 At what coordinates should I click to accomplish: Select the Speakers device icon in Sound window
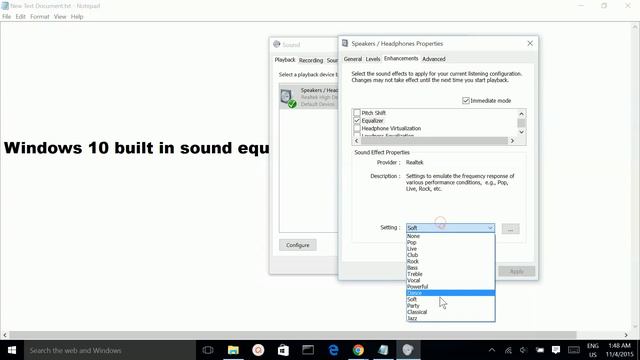coord(288,98)
